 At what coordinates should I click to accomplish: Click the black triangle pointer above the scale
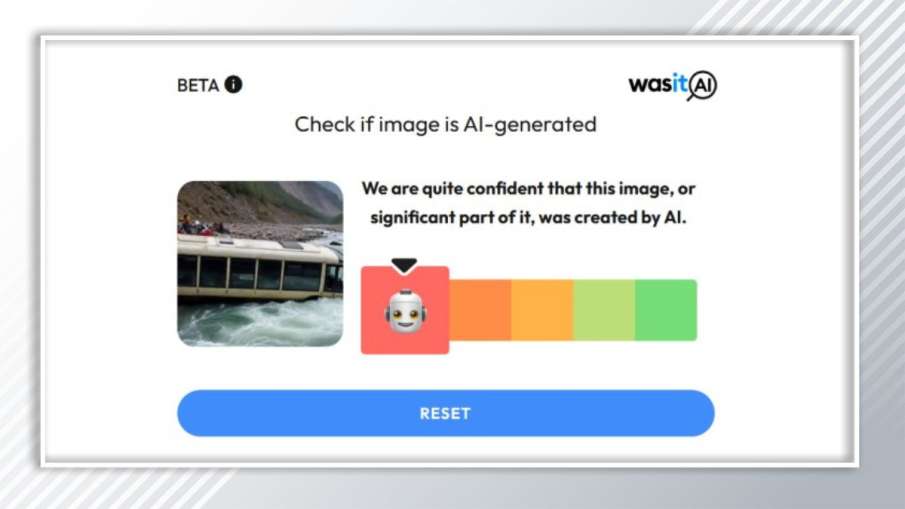(x=404, y=265)
